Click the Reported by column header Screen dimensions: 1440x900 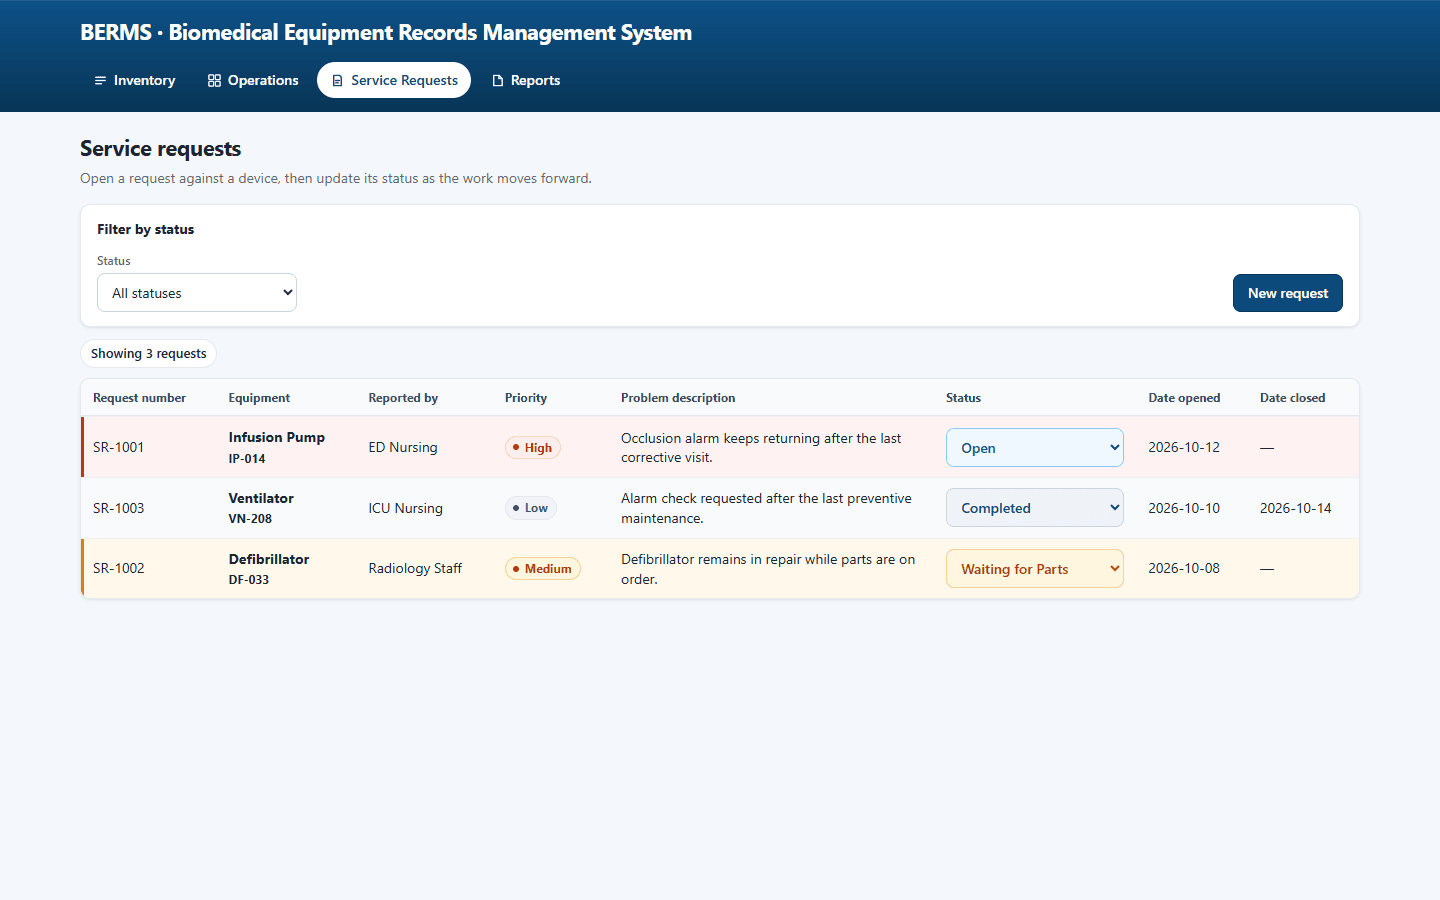(403, 398)
